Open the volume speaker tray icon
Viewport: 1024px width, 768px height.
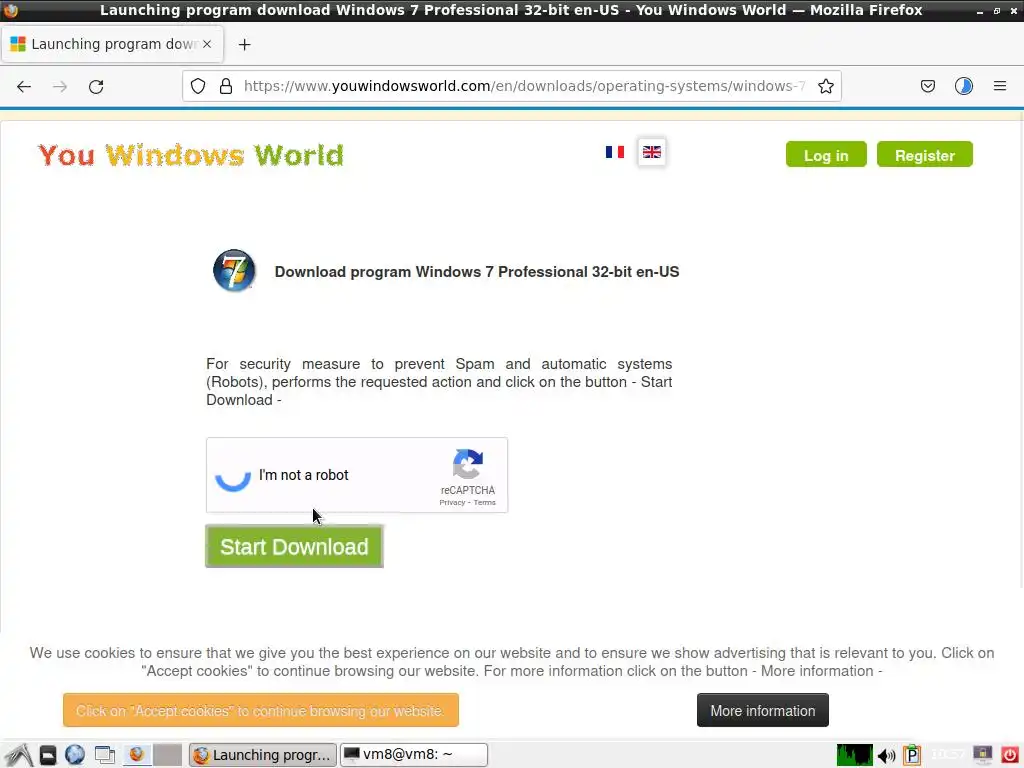point(886,756)
